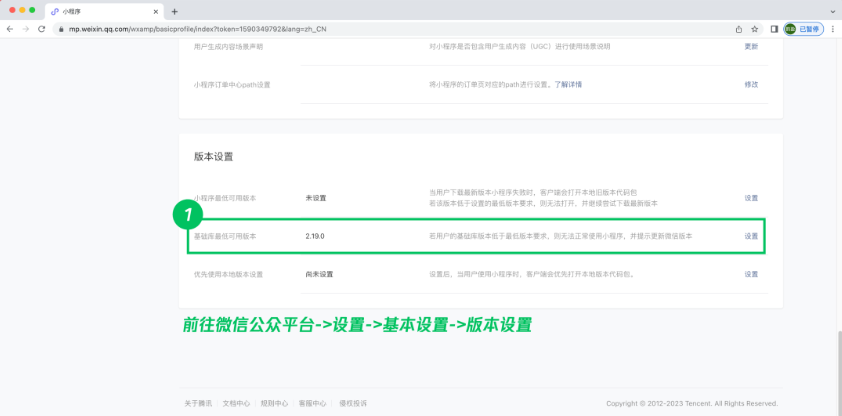The image size is (842, 416).
Task: Open 侵权投诉 footer link
Action: pos(353,403)
